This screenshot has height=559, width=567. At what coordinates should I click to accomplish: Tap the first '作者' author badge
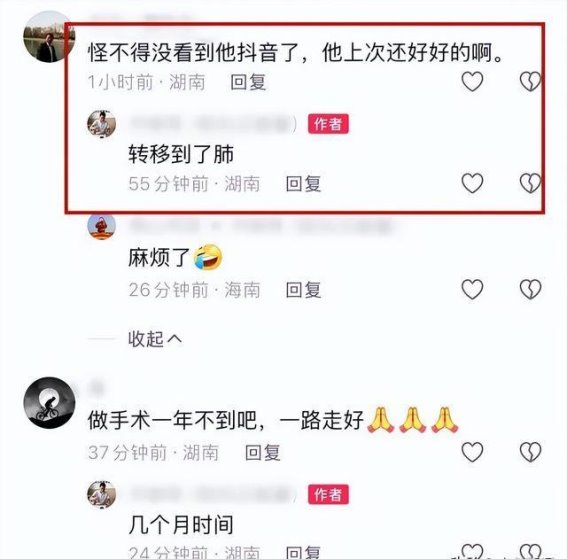(328, 124)
